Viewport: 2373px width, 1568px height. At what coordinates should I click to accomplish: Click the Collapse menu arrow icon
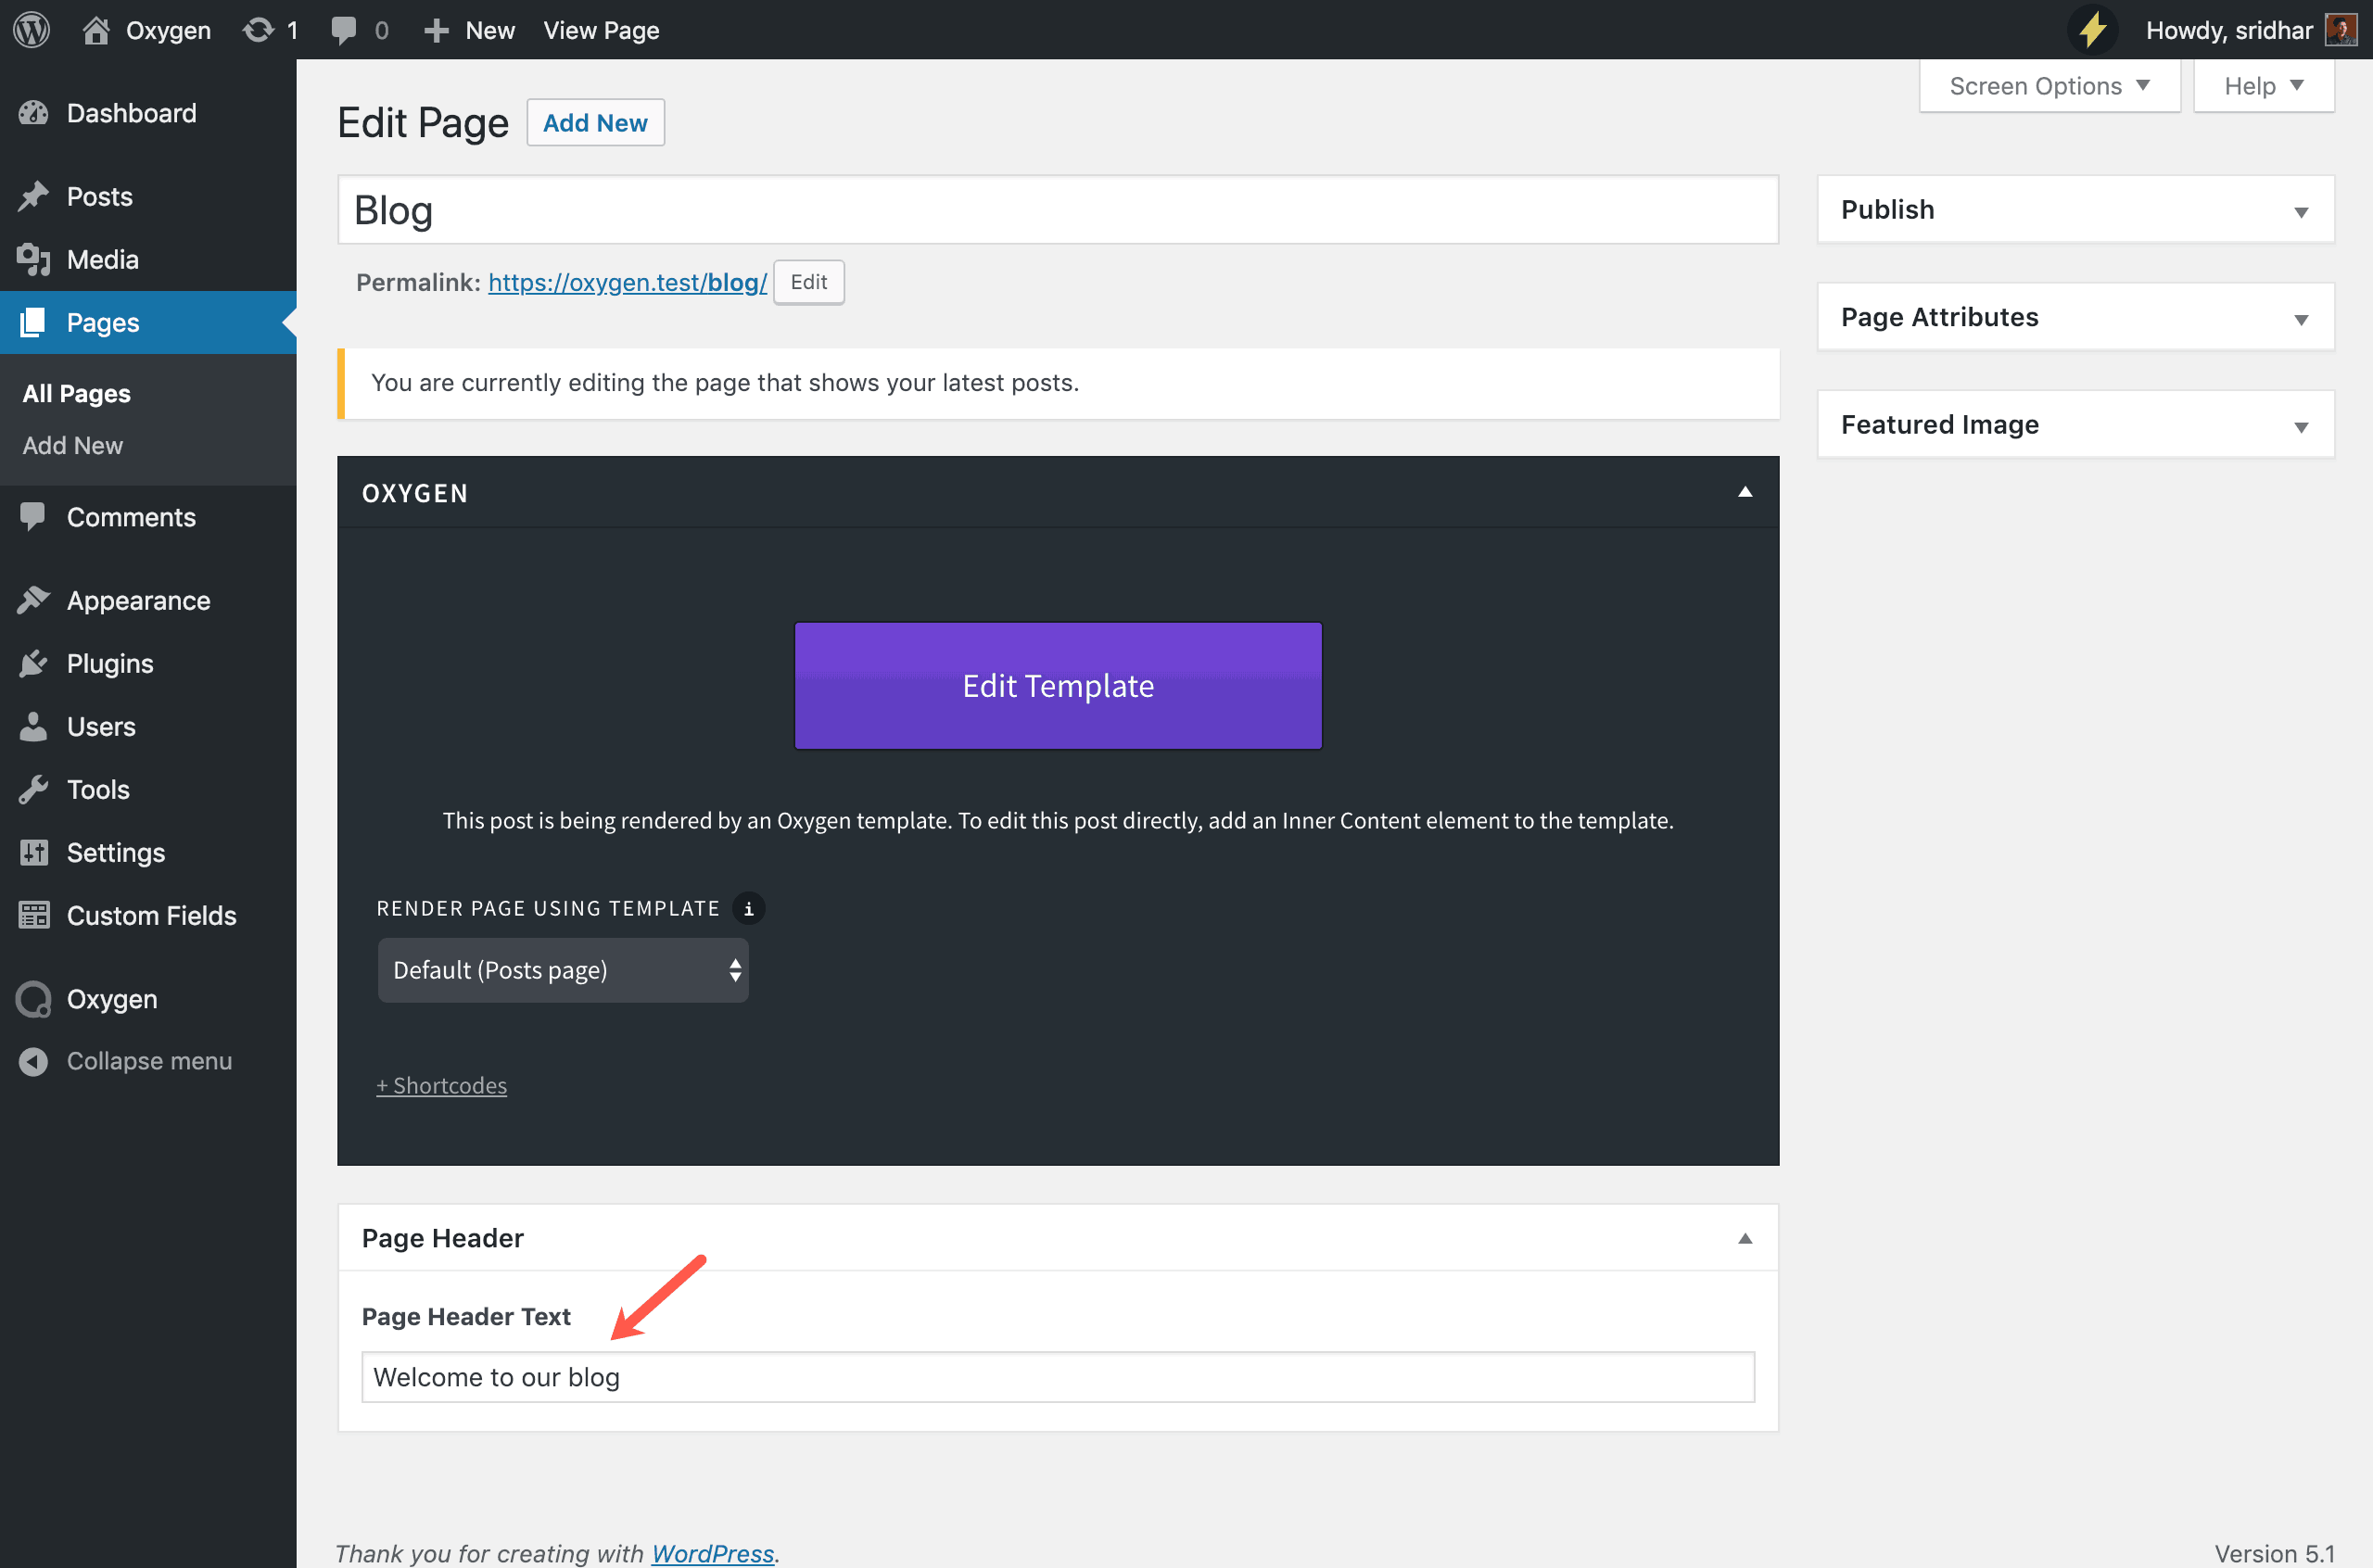point(33,1061)
